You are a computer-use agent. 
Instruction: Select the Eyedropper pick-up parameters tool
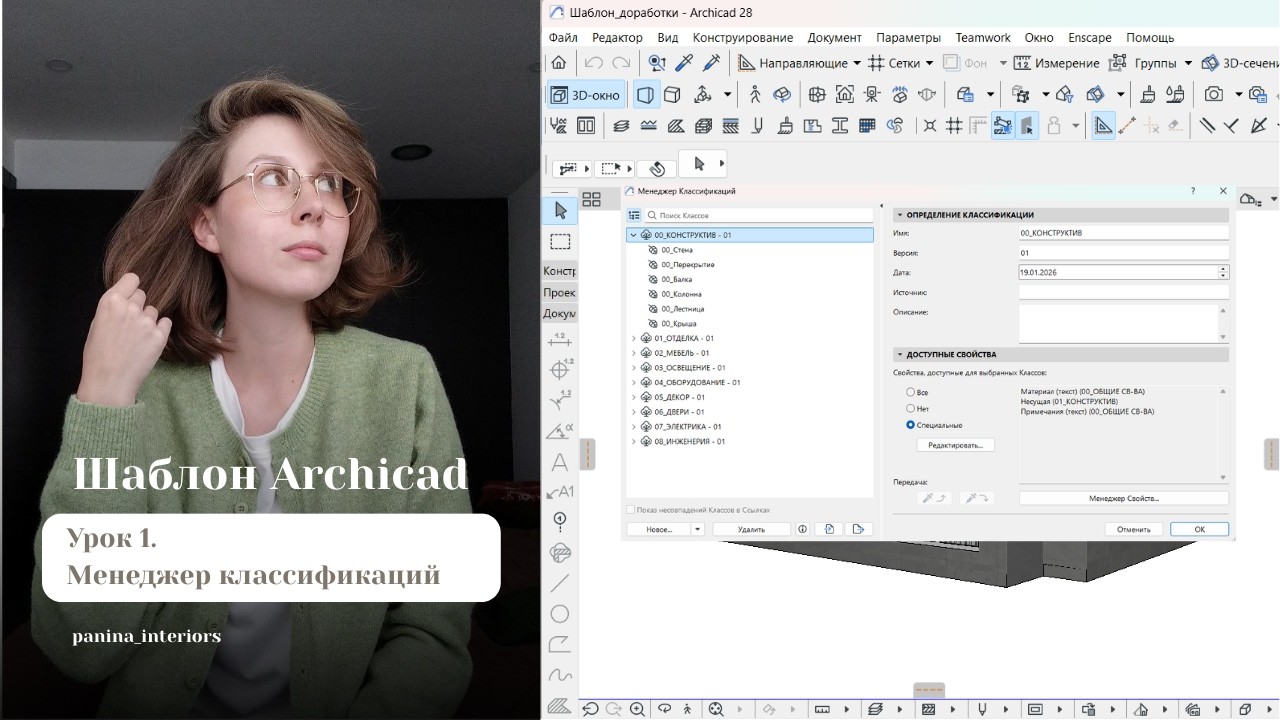(685, 63)
